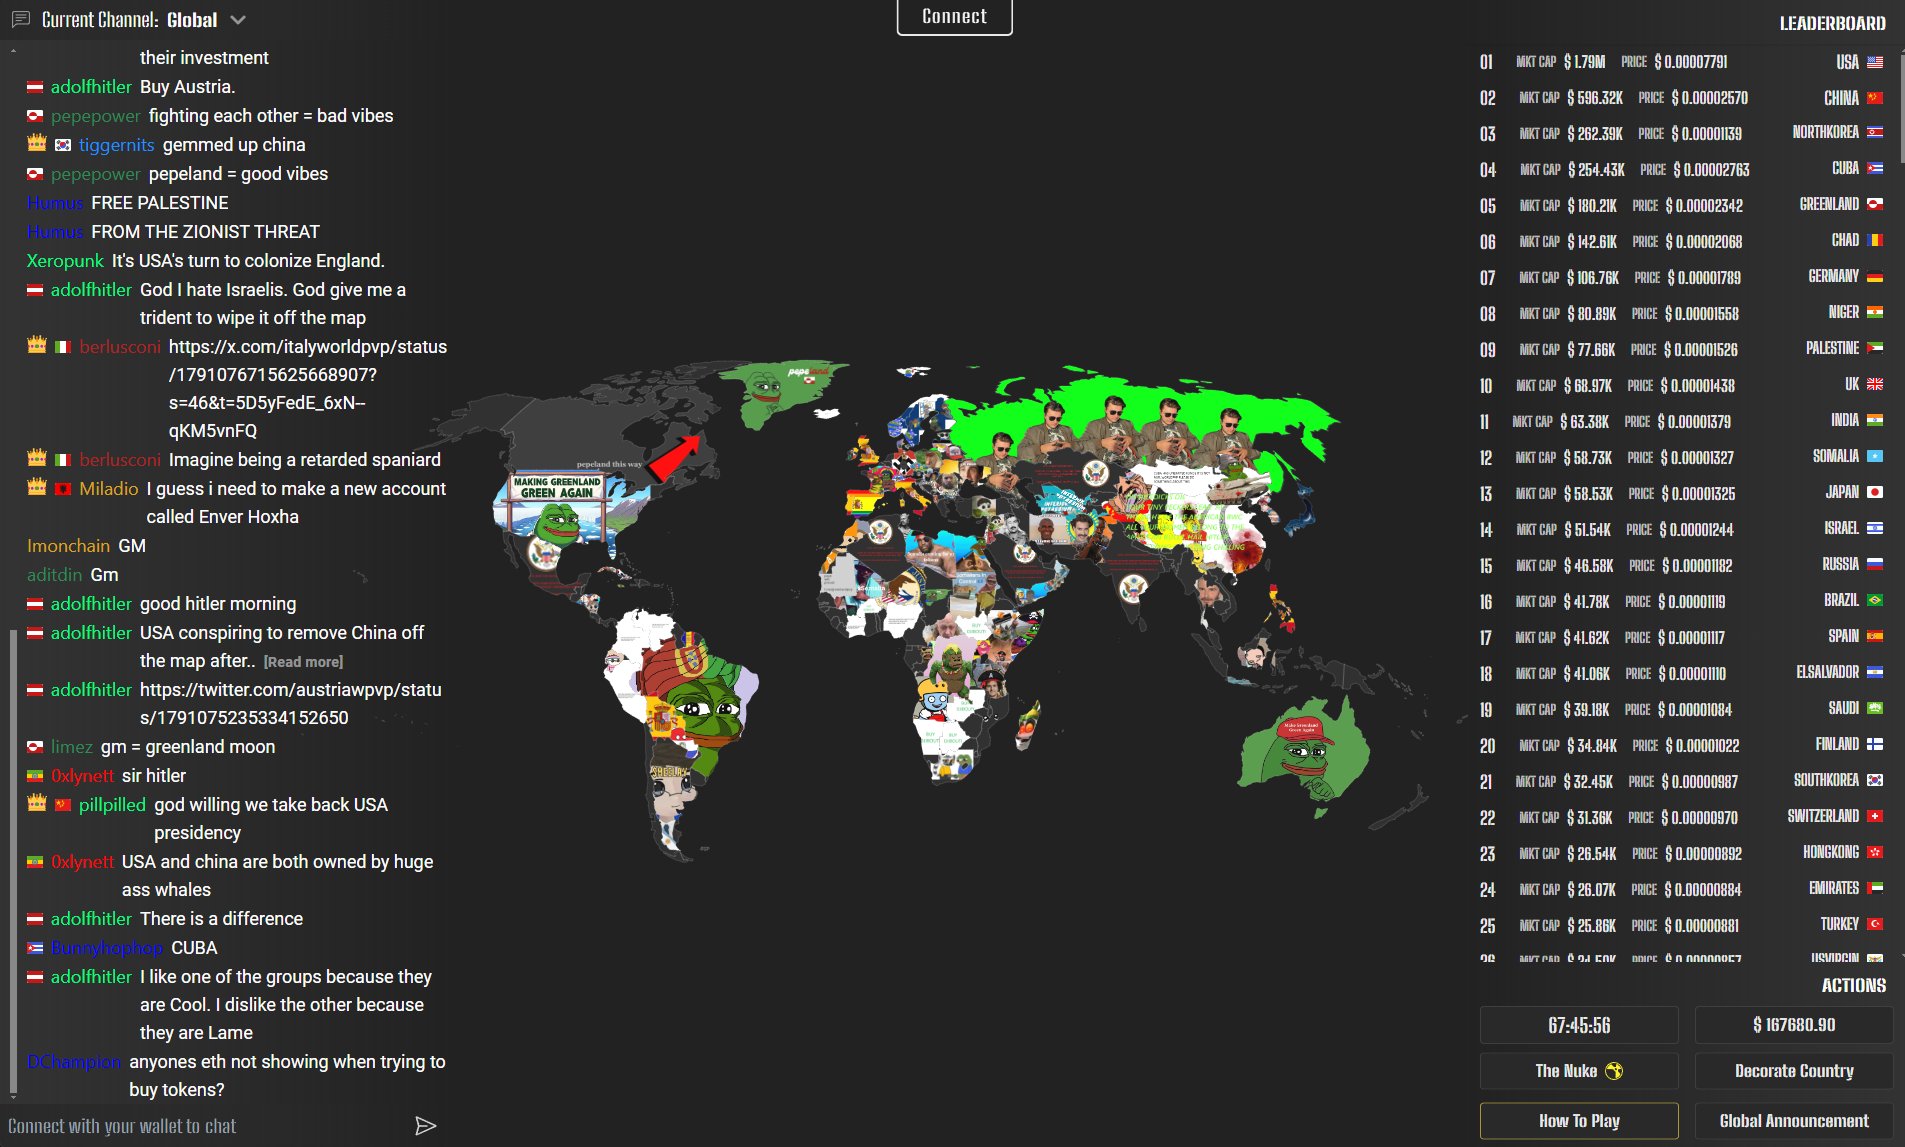Click the ELSALVADOR name in the leaderboard
The image size is (1905, 1147).
coord(1828,672)
